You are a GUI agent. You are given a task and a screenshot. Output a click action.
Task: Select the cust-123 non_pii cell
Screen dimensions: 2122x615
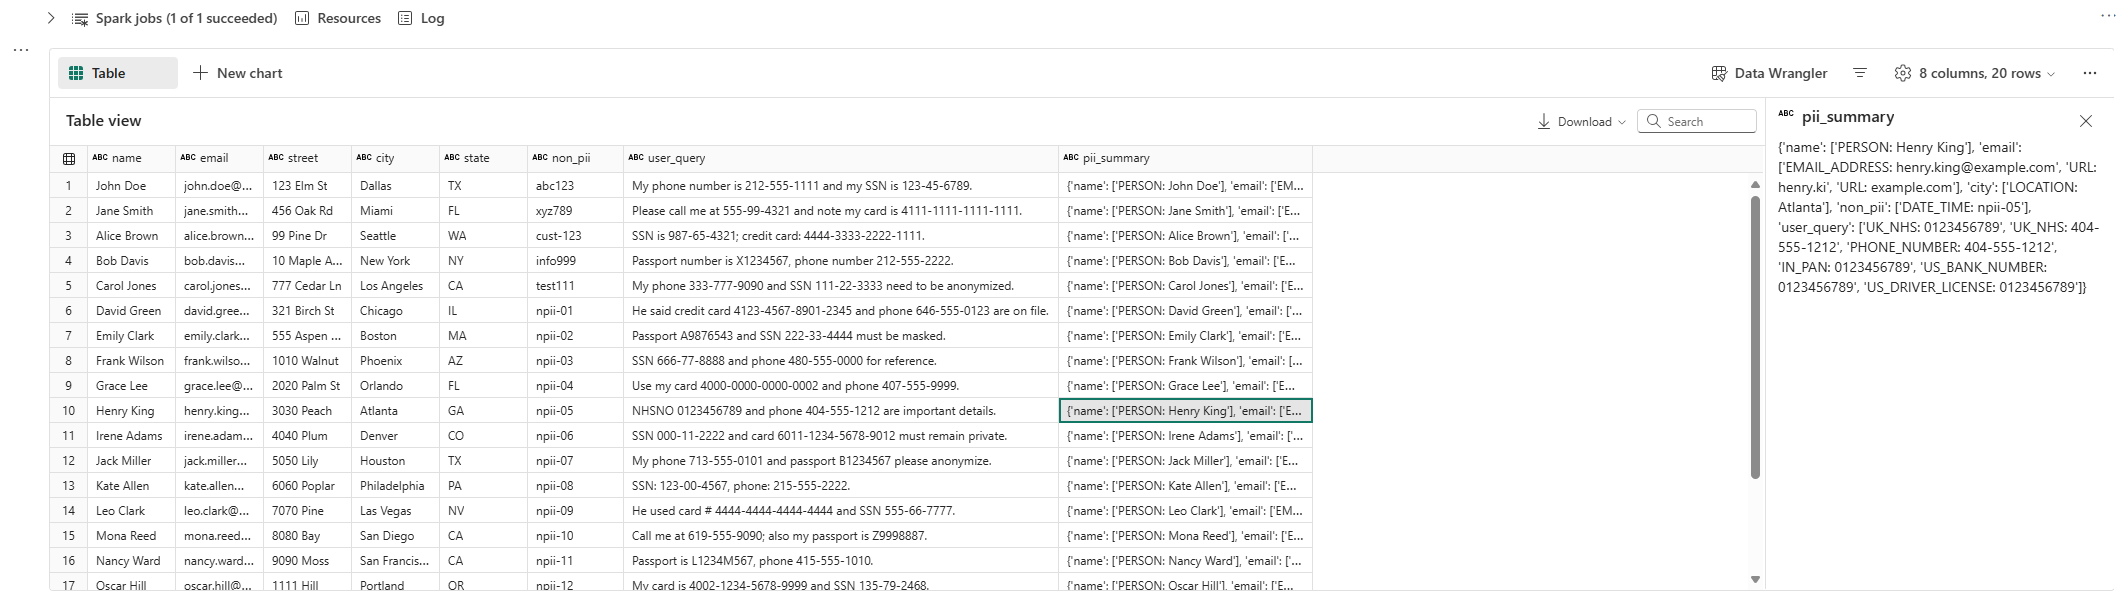pos(575,236)
